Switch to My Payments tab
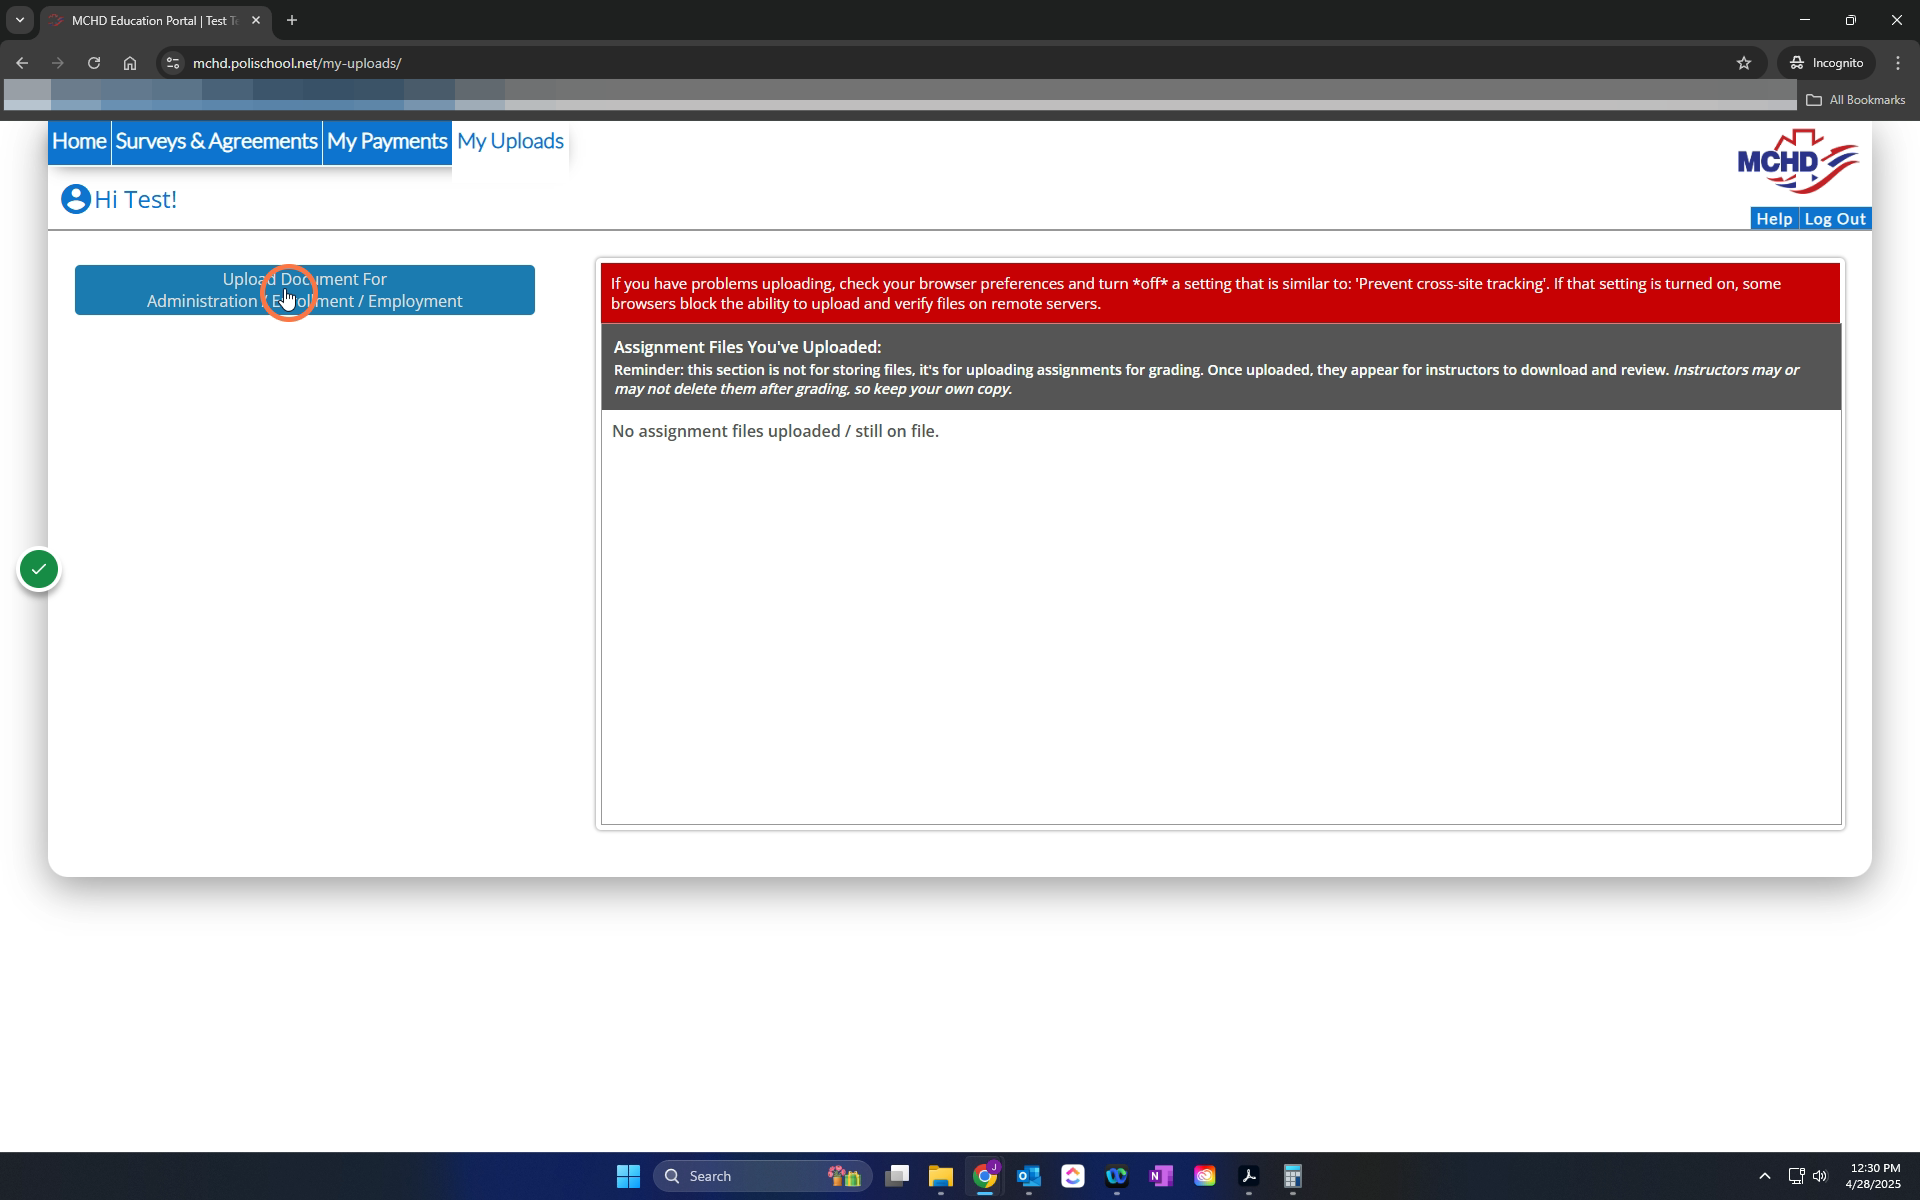 click(x=387, y=142)
